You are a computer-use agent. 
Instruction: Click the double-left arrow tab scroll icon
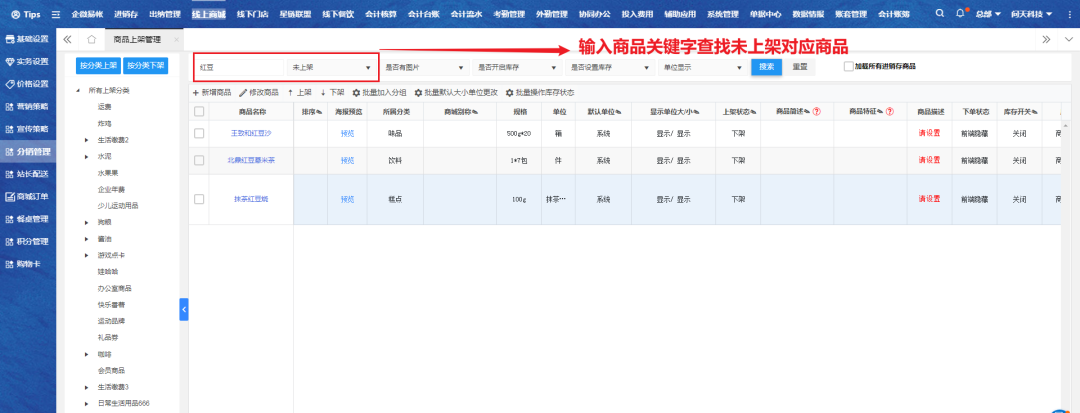click(67, 39)
